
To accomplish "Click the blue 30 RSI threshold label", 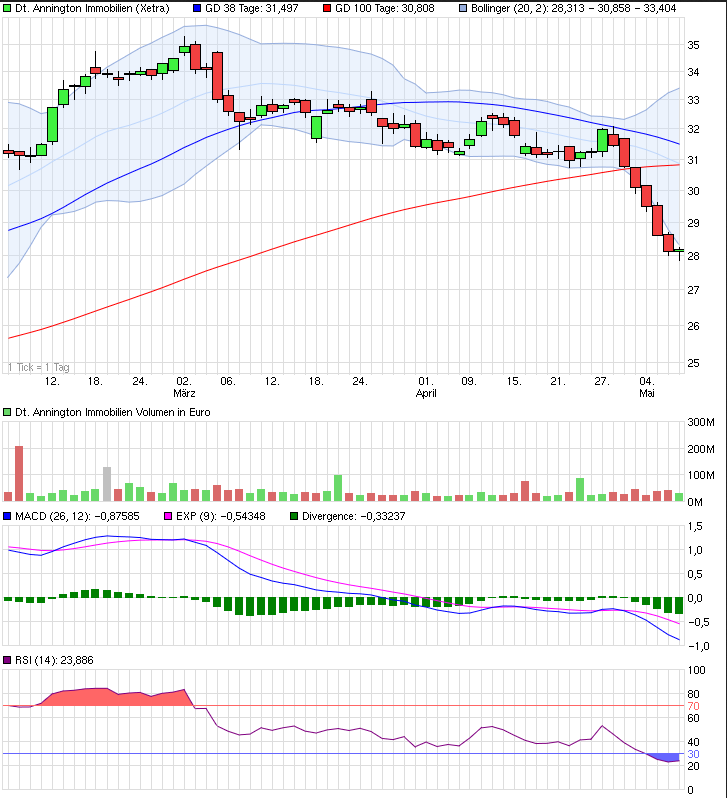I will point(693,754).
